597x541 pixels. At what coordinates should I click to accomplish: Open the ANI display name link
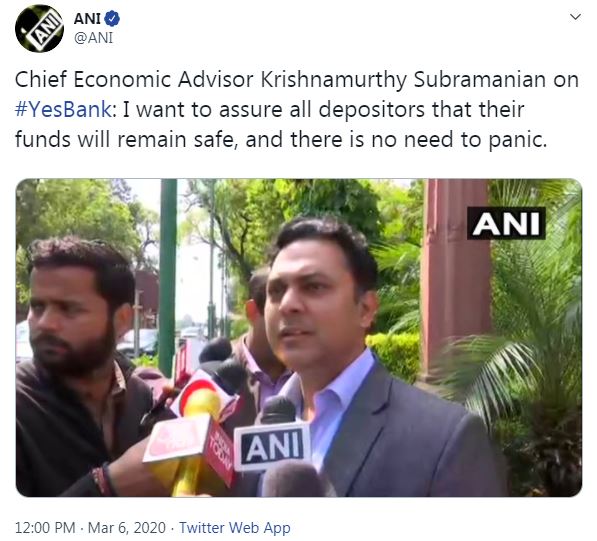(x=87, y=18)
